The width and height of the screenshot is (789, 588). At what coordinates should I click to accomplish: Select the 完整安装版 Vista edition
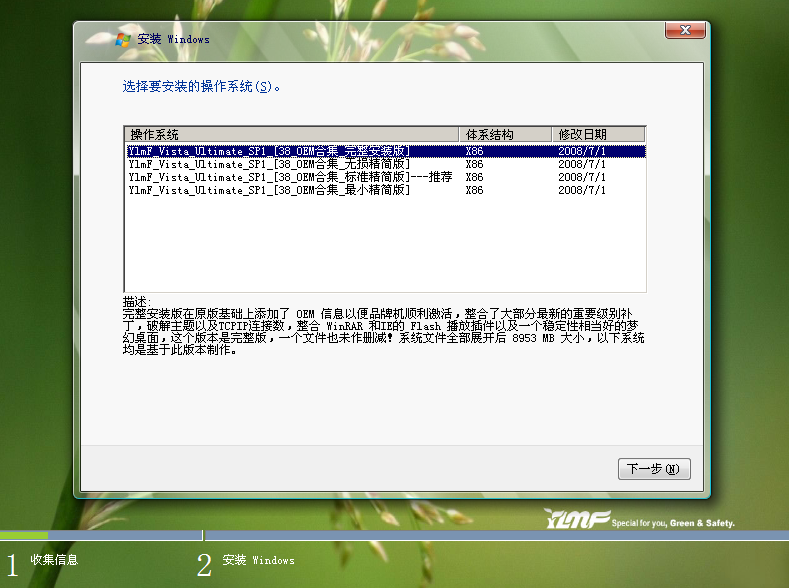coord(269,151)
